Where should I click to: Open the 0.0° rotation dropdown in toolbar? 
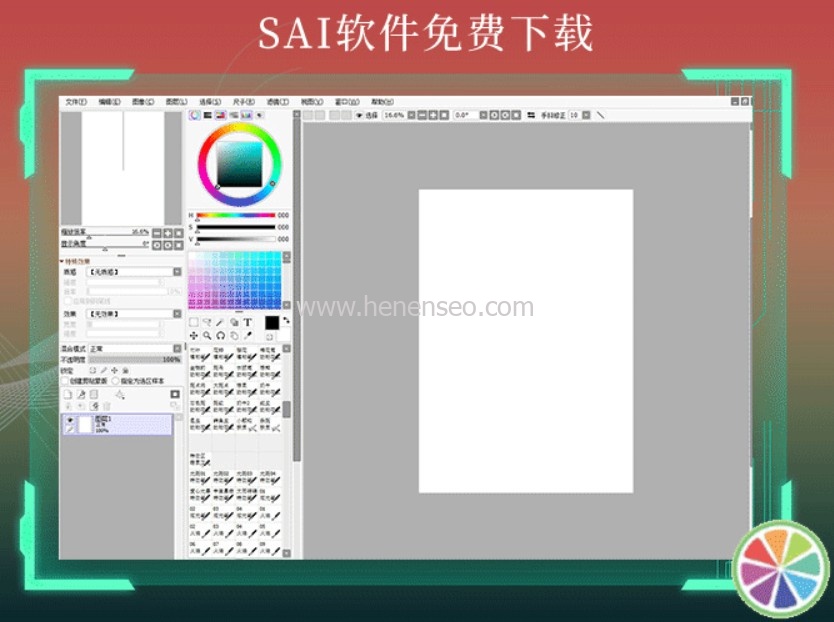click(483, 115)
